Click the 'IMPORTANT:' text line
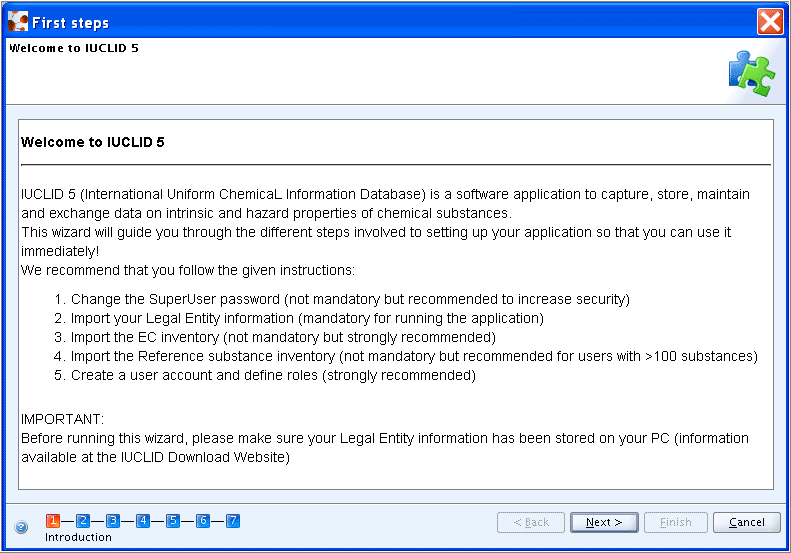This screenshot has width=791, height=553. [x=63, y=419]
